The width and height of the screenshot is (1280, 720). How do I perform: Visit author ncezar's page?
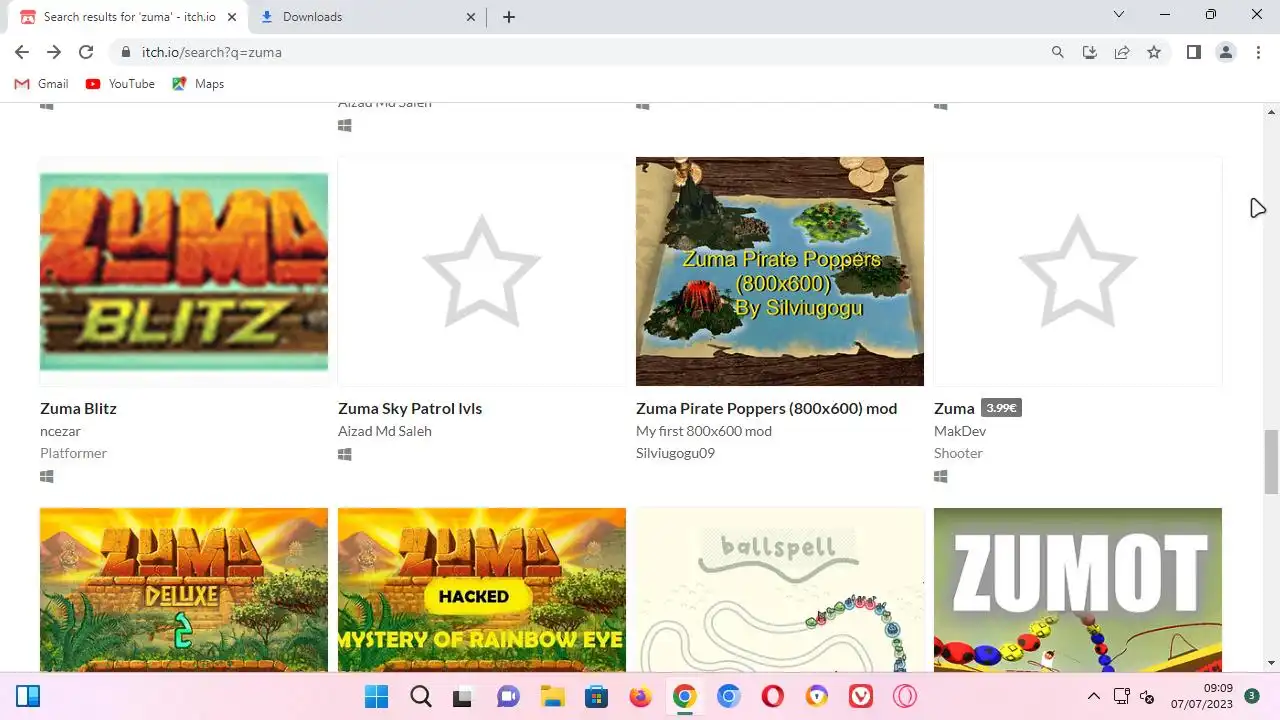pos(60,431)
